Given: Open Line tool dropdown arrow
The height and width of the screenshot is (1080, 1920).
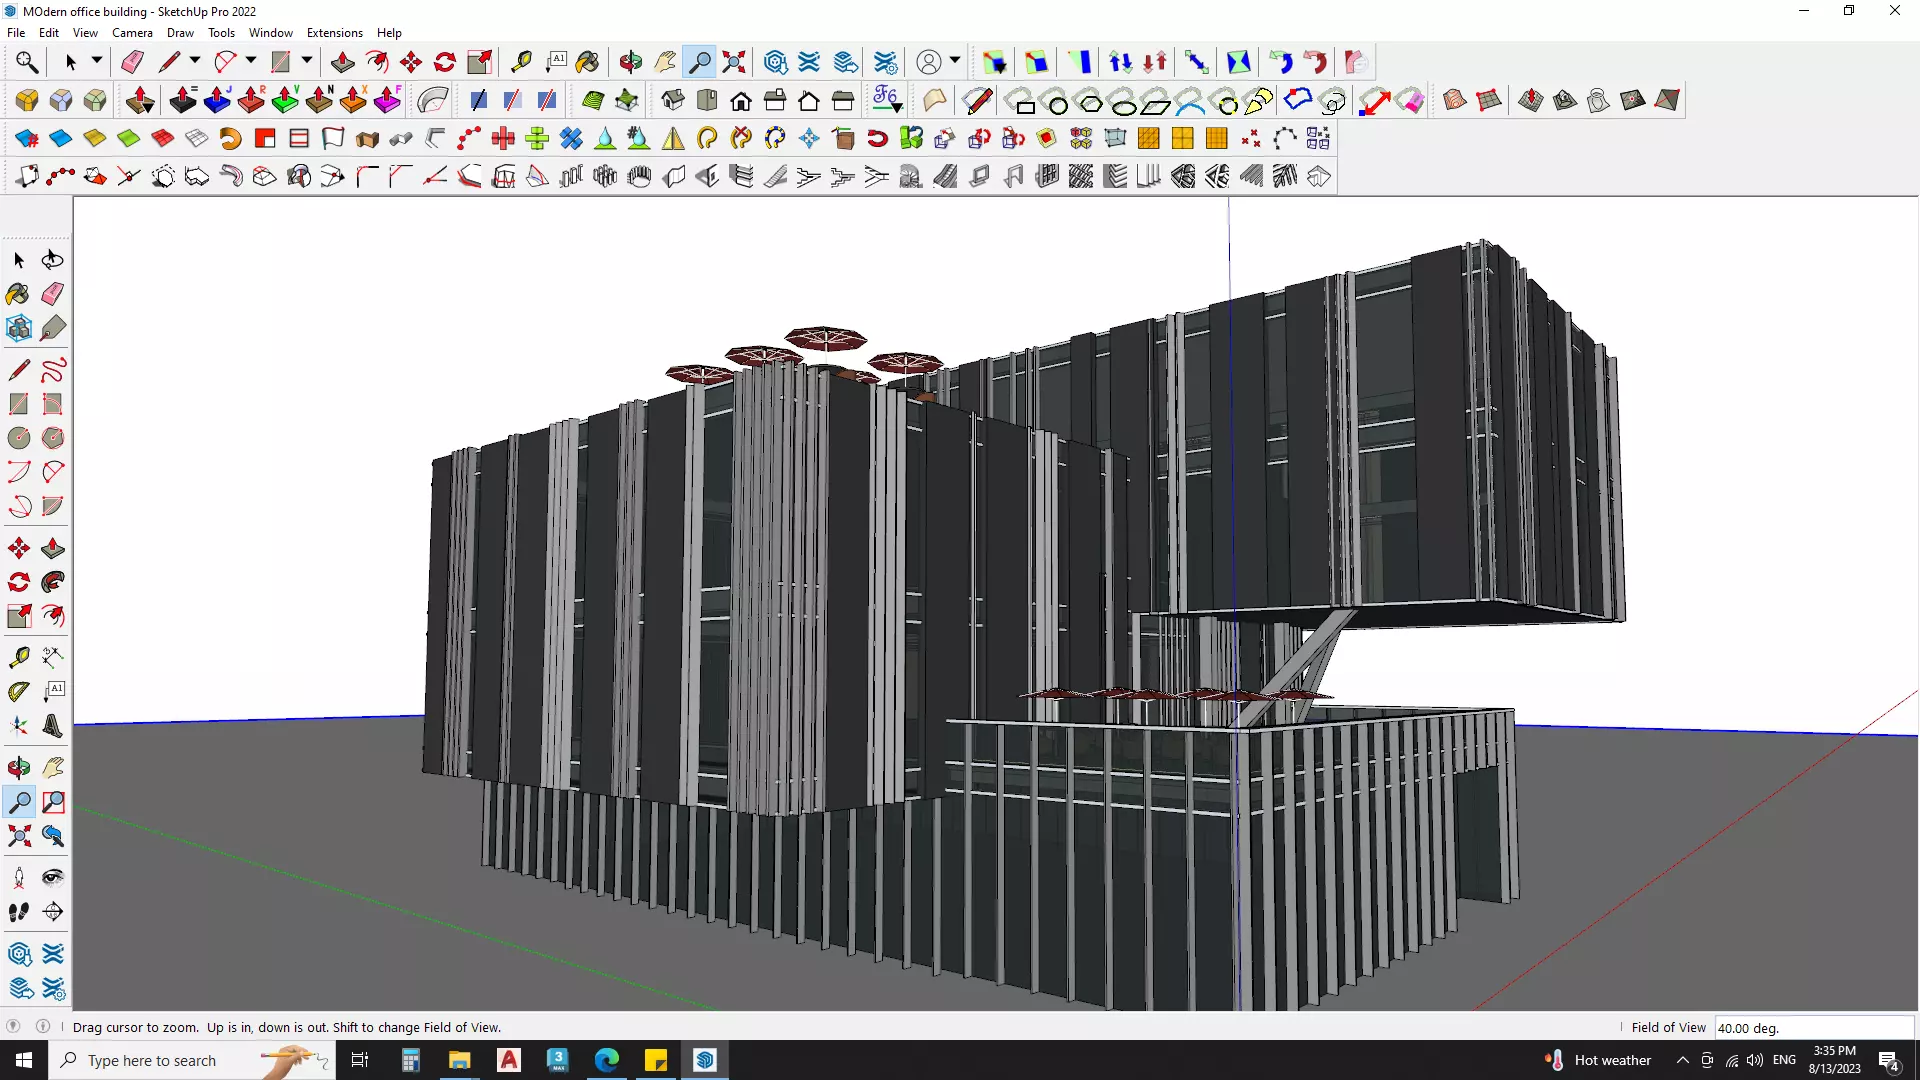Looking at the screenshot, I should click(194, 61).
